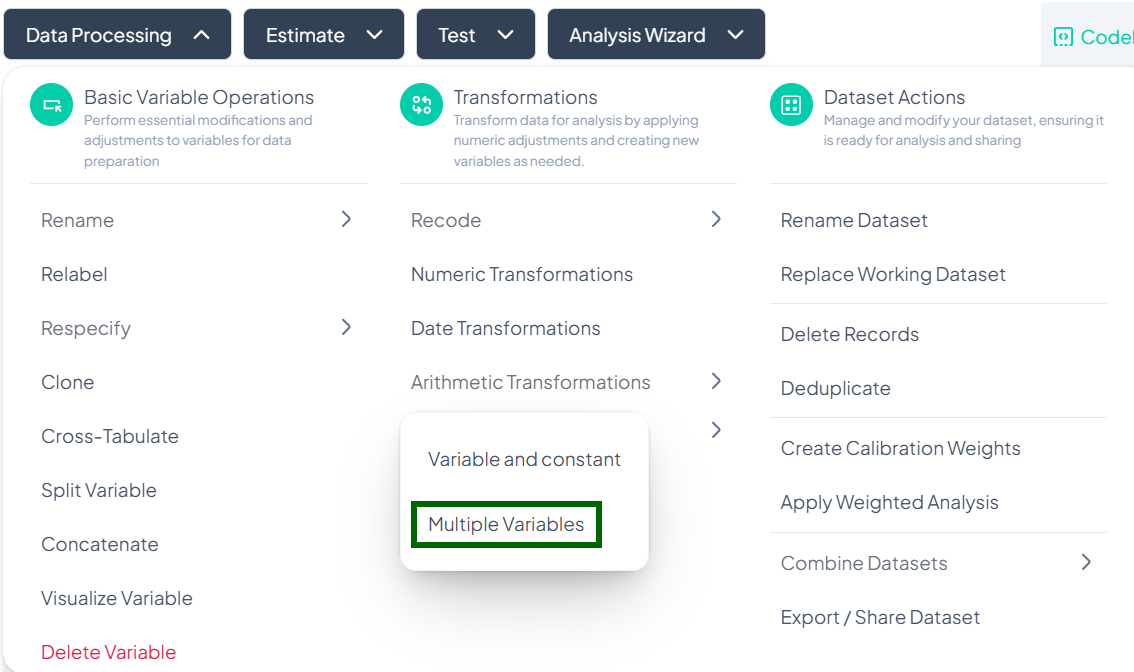Click the Transformations section icon
Screen dimensions: 1134x672
pyautogui.click(x=421, y=105)
